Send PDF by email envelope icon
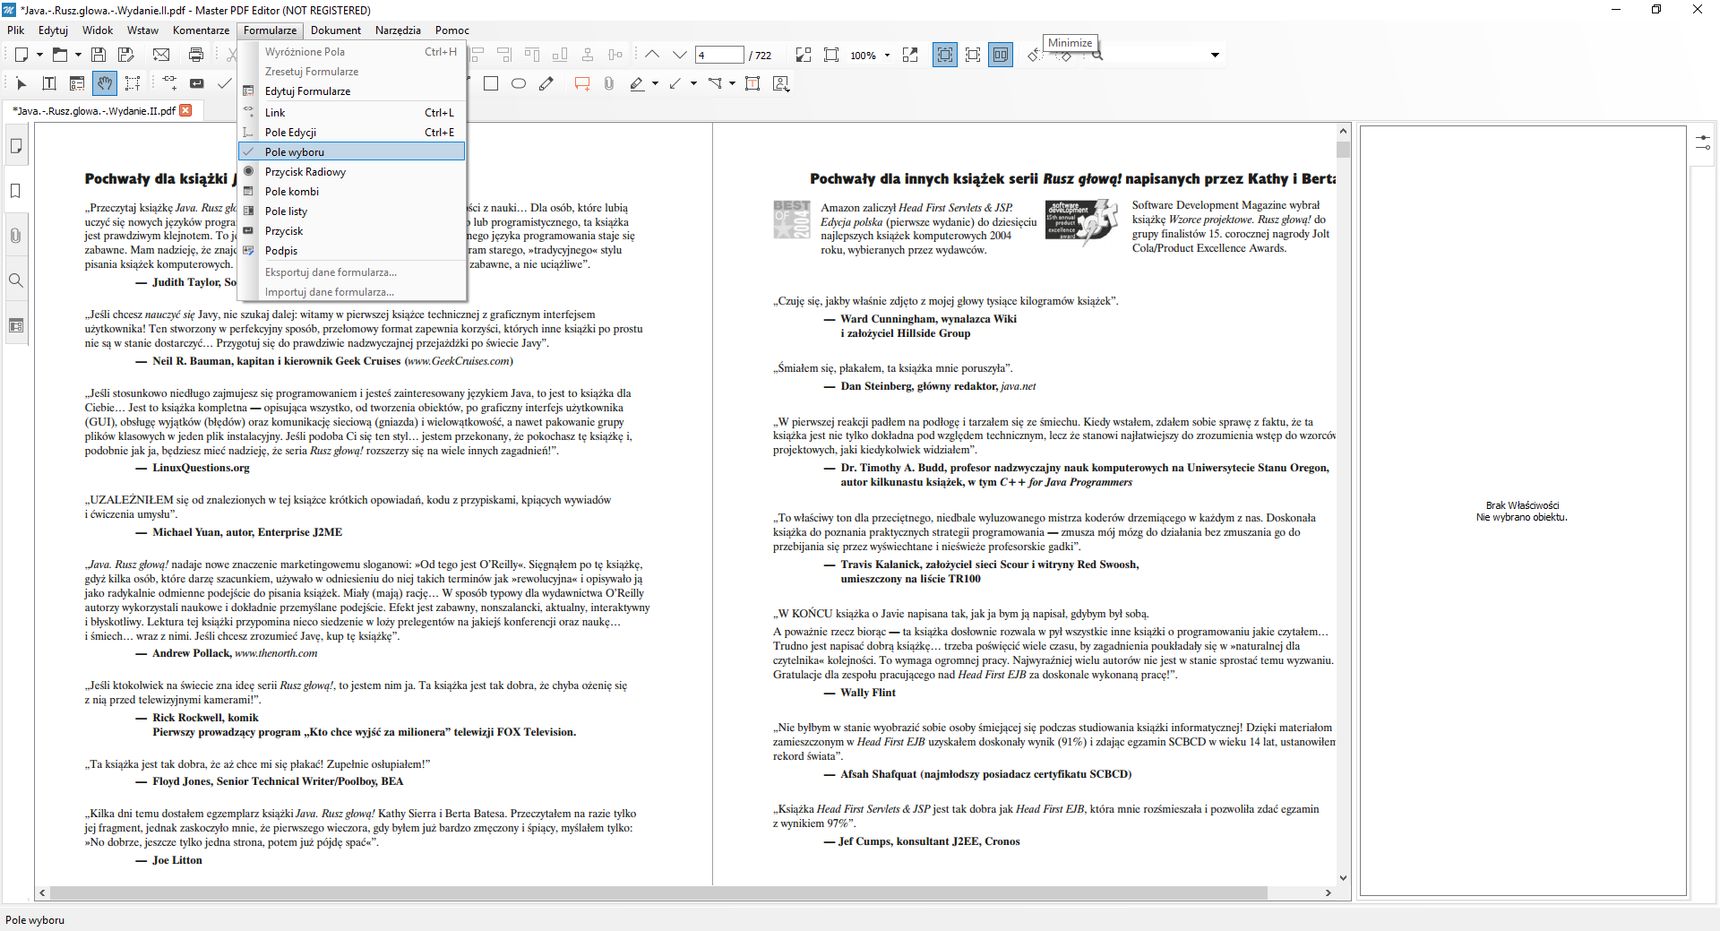 pyautogui.click(x=161, y=55)
